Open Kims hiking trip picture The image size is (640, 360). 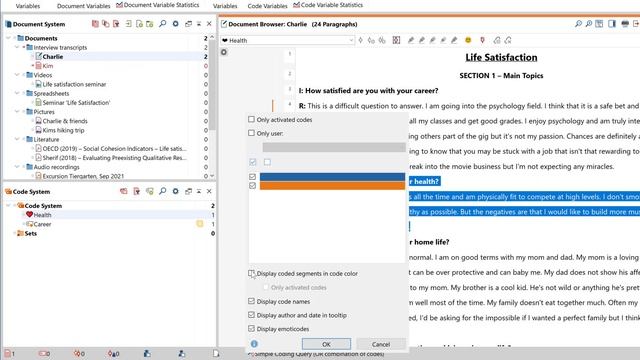click(63, 130)
